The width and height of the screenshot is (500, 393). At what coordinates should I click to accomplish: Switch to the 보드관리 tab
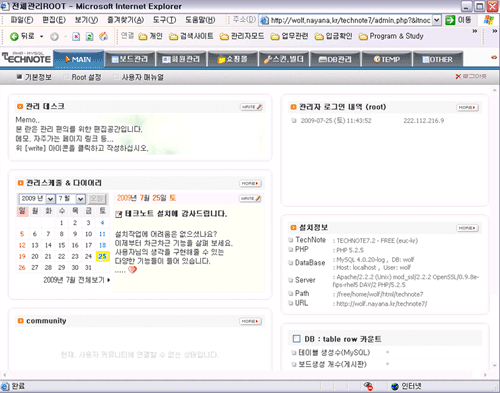coord(130,59)
